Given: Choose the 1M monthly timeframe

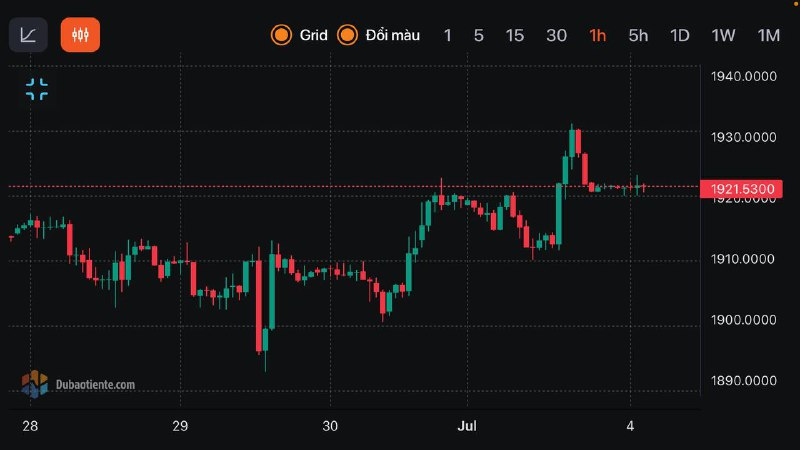Looking at the screenshot, I should tap(768, 35).
